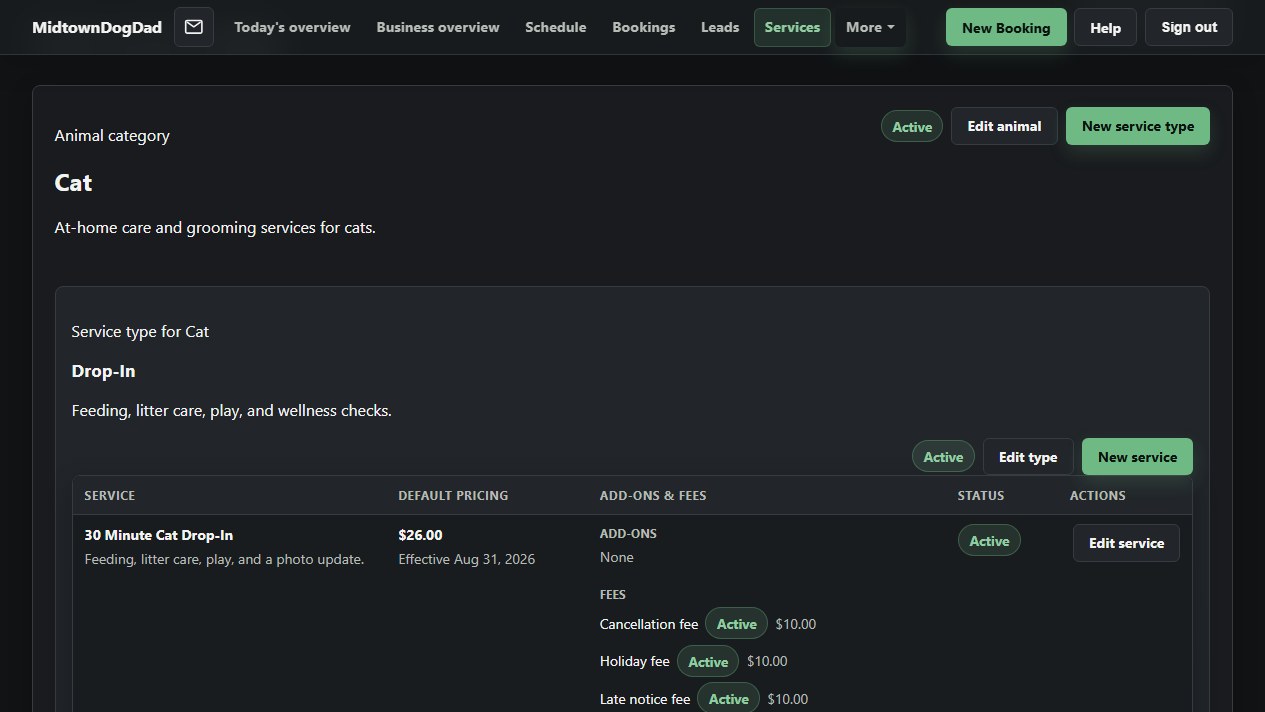Click 'Effective Aug 31, 2026' date text
This screenshot has width=1265, height=712.
[x=466, y=559]
